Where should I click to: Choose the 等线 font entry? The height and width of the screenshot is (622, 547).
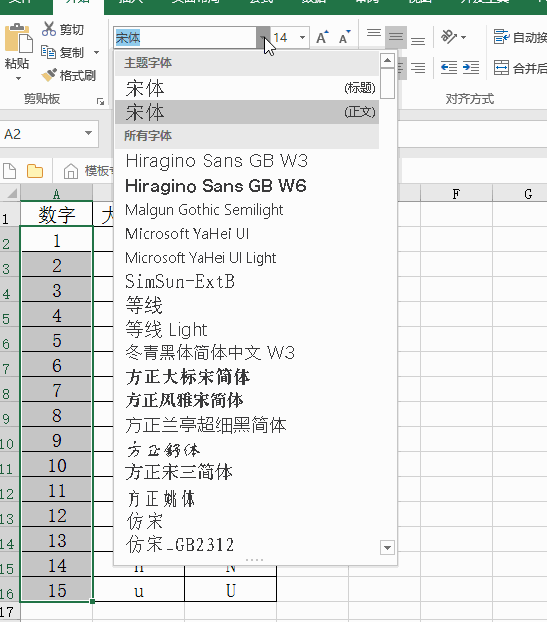point(247,305)
